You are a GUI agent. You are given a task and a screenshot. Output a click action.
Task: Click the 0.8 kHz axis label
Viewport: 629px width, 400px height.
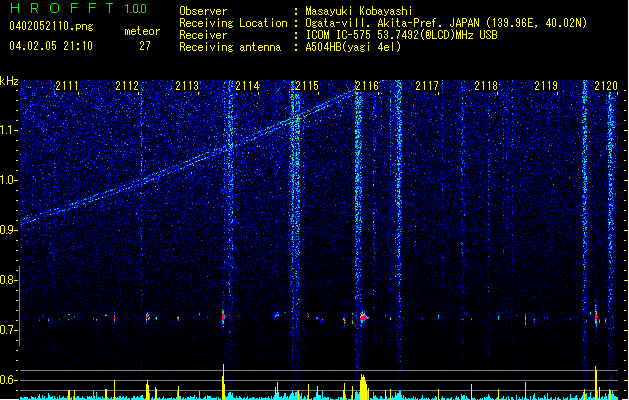(x=9, y=280)
